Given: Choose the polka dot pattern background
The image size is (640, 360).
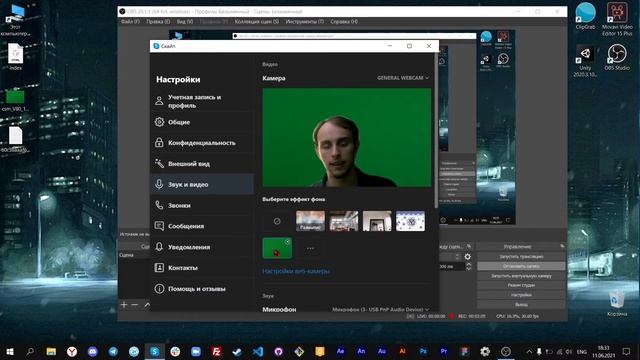Looking at the screenshot, I should pyautogui.click(x=410, y=221).
